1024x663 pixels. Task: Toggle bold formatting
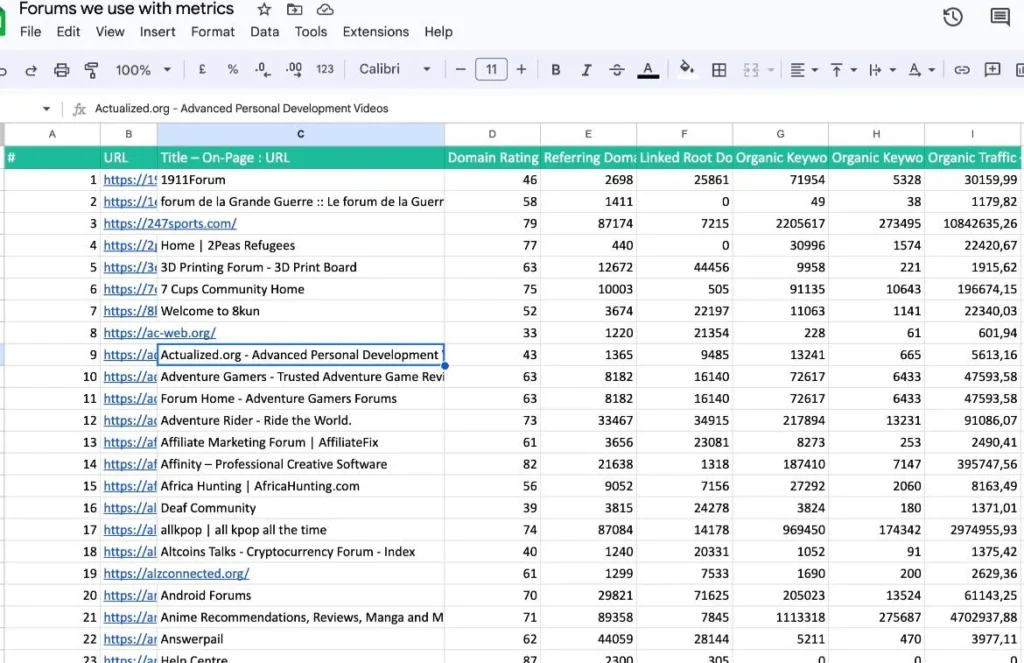click(556, 70)
